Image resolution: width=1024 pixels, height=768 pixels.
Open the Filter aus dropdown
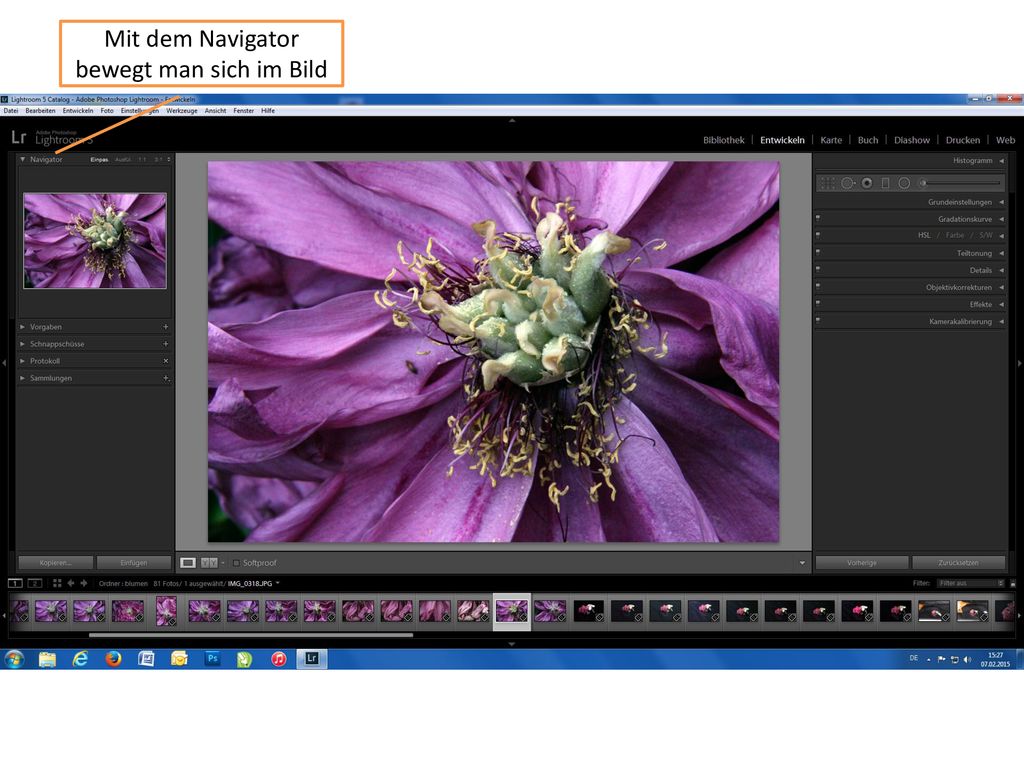click(970, 583)
